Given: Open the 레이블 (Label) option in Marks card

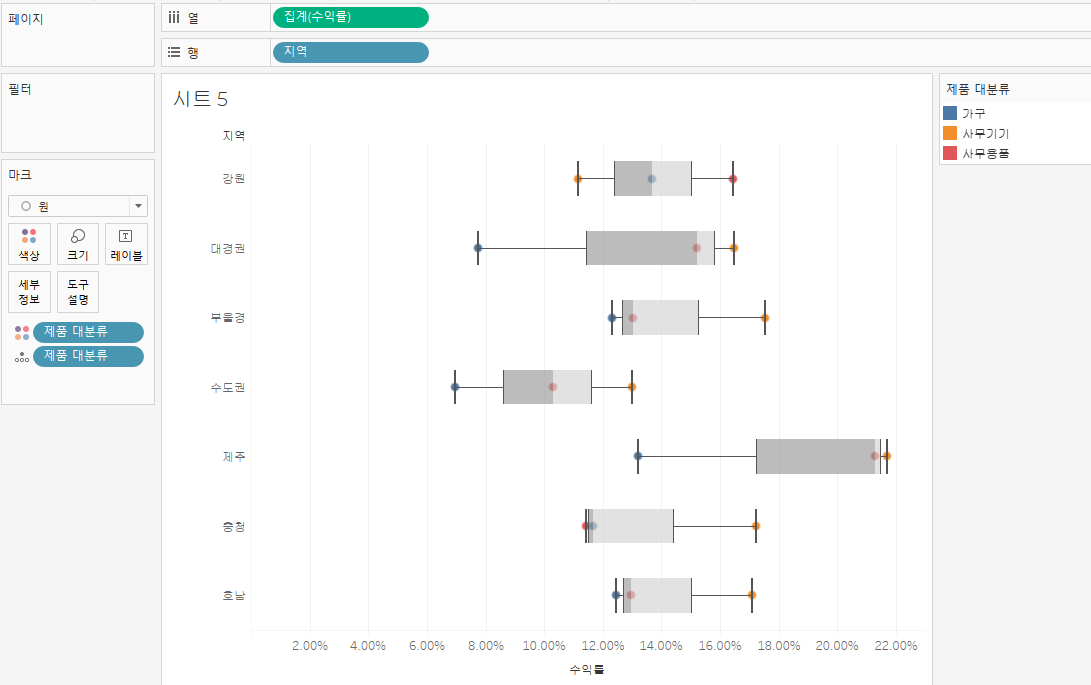Looking at the screenshot, I should tap(124, 244).
